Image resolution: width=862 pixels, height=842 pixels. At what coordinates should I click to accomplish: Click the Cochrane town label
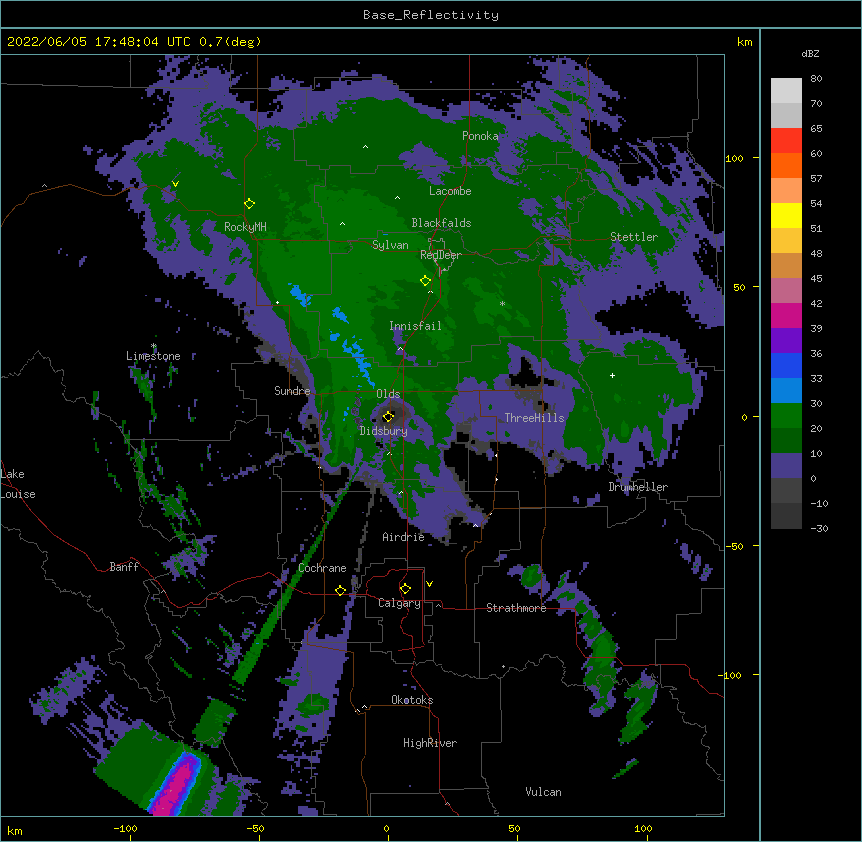[322, 568]
